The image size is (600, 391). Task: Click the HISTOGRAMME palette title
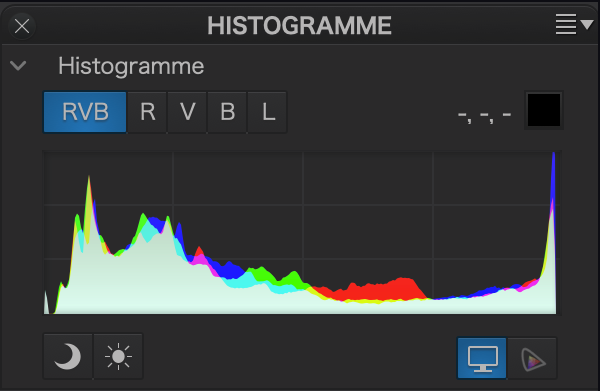[x=299, y=26]
